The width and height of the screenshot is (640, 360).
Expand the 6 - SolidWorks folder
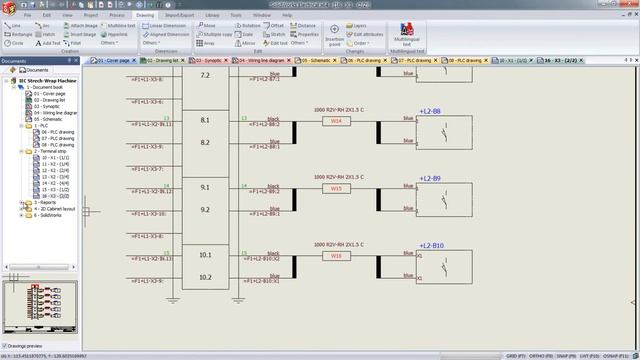[x=21, y=215]
